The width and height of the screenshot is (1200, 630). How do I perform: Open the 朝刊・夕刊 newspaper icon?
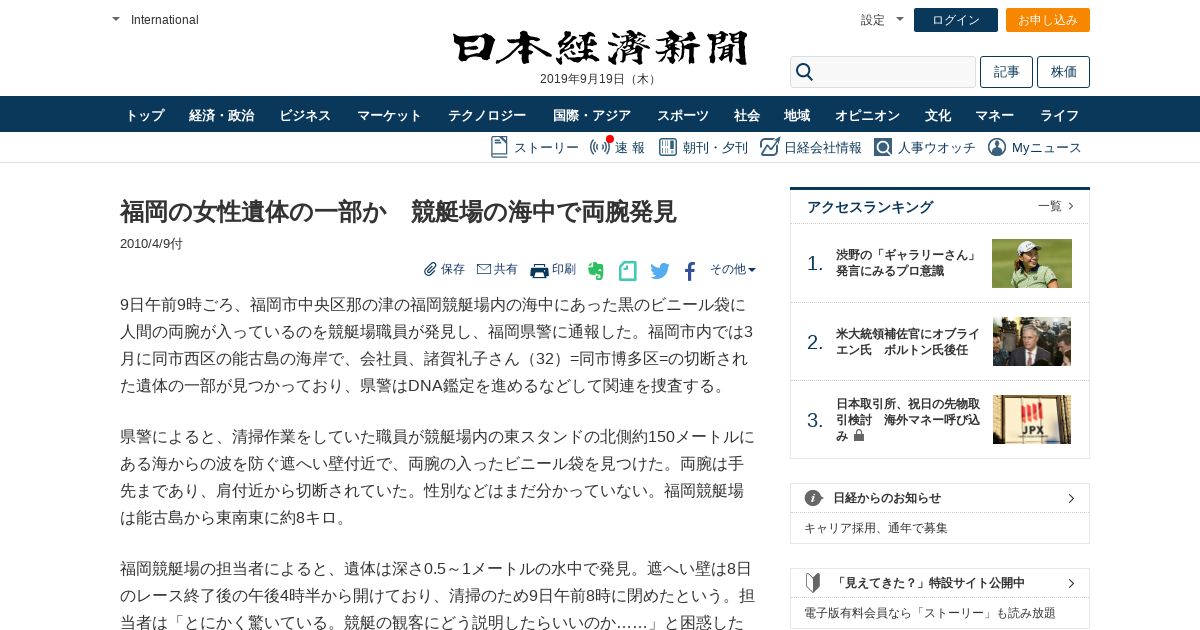666,147
